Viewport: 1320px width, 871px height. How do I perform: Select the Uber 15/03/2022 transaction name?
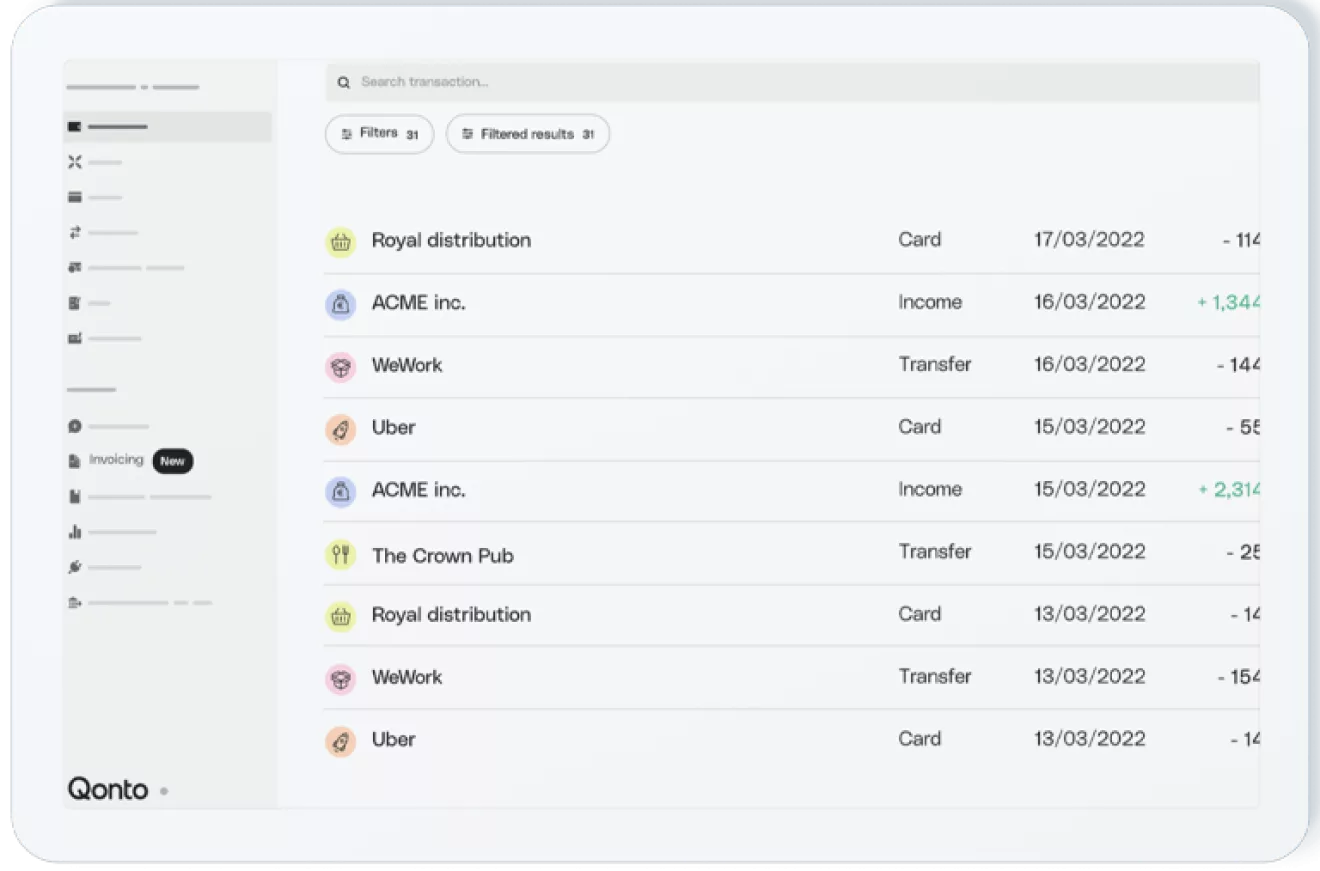(x=393, y=427)
